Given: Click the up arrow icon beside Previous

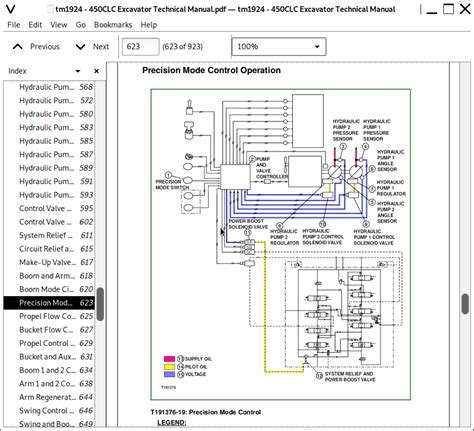Looking at the screenshot, I should click(18, 47).
